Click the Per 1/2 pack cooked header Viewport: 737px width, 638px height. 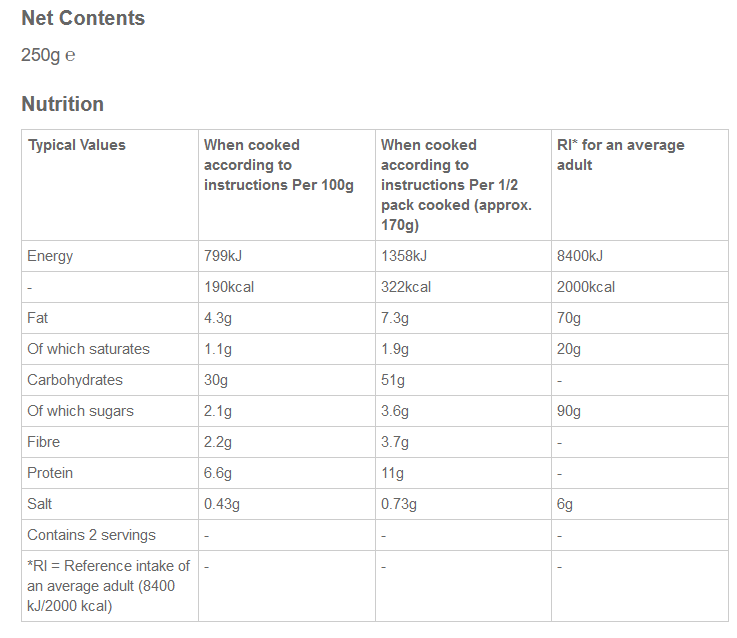pos(456,185)
